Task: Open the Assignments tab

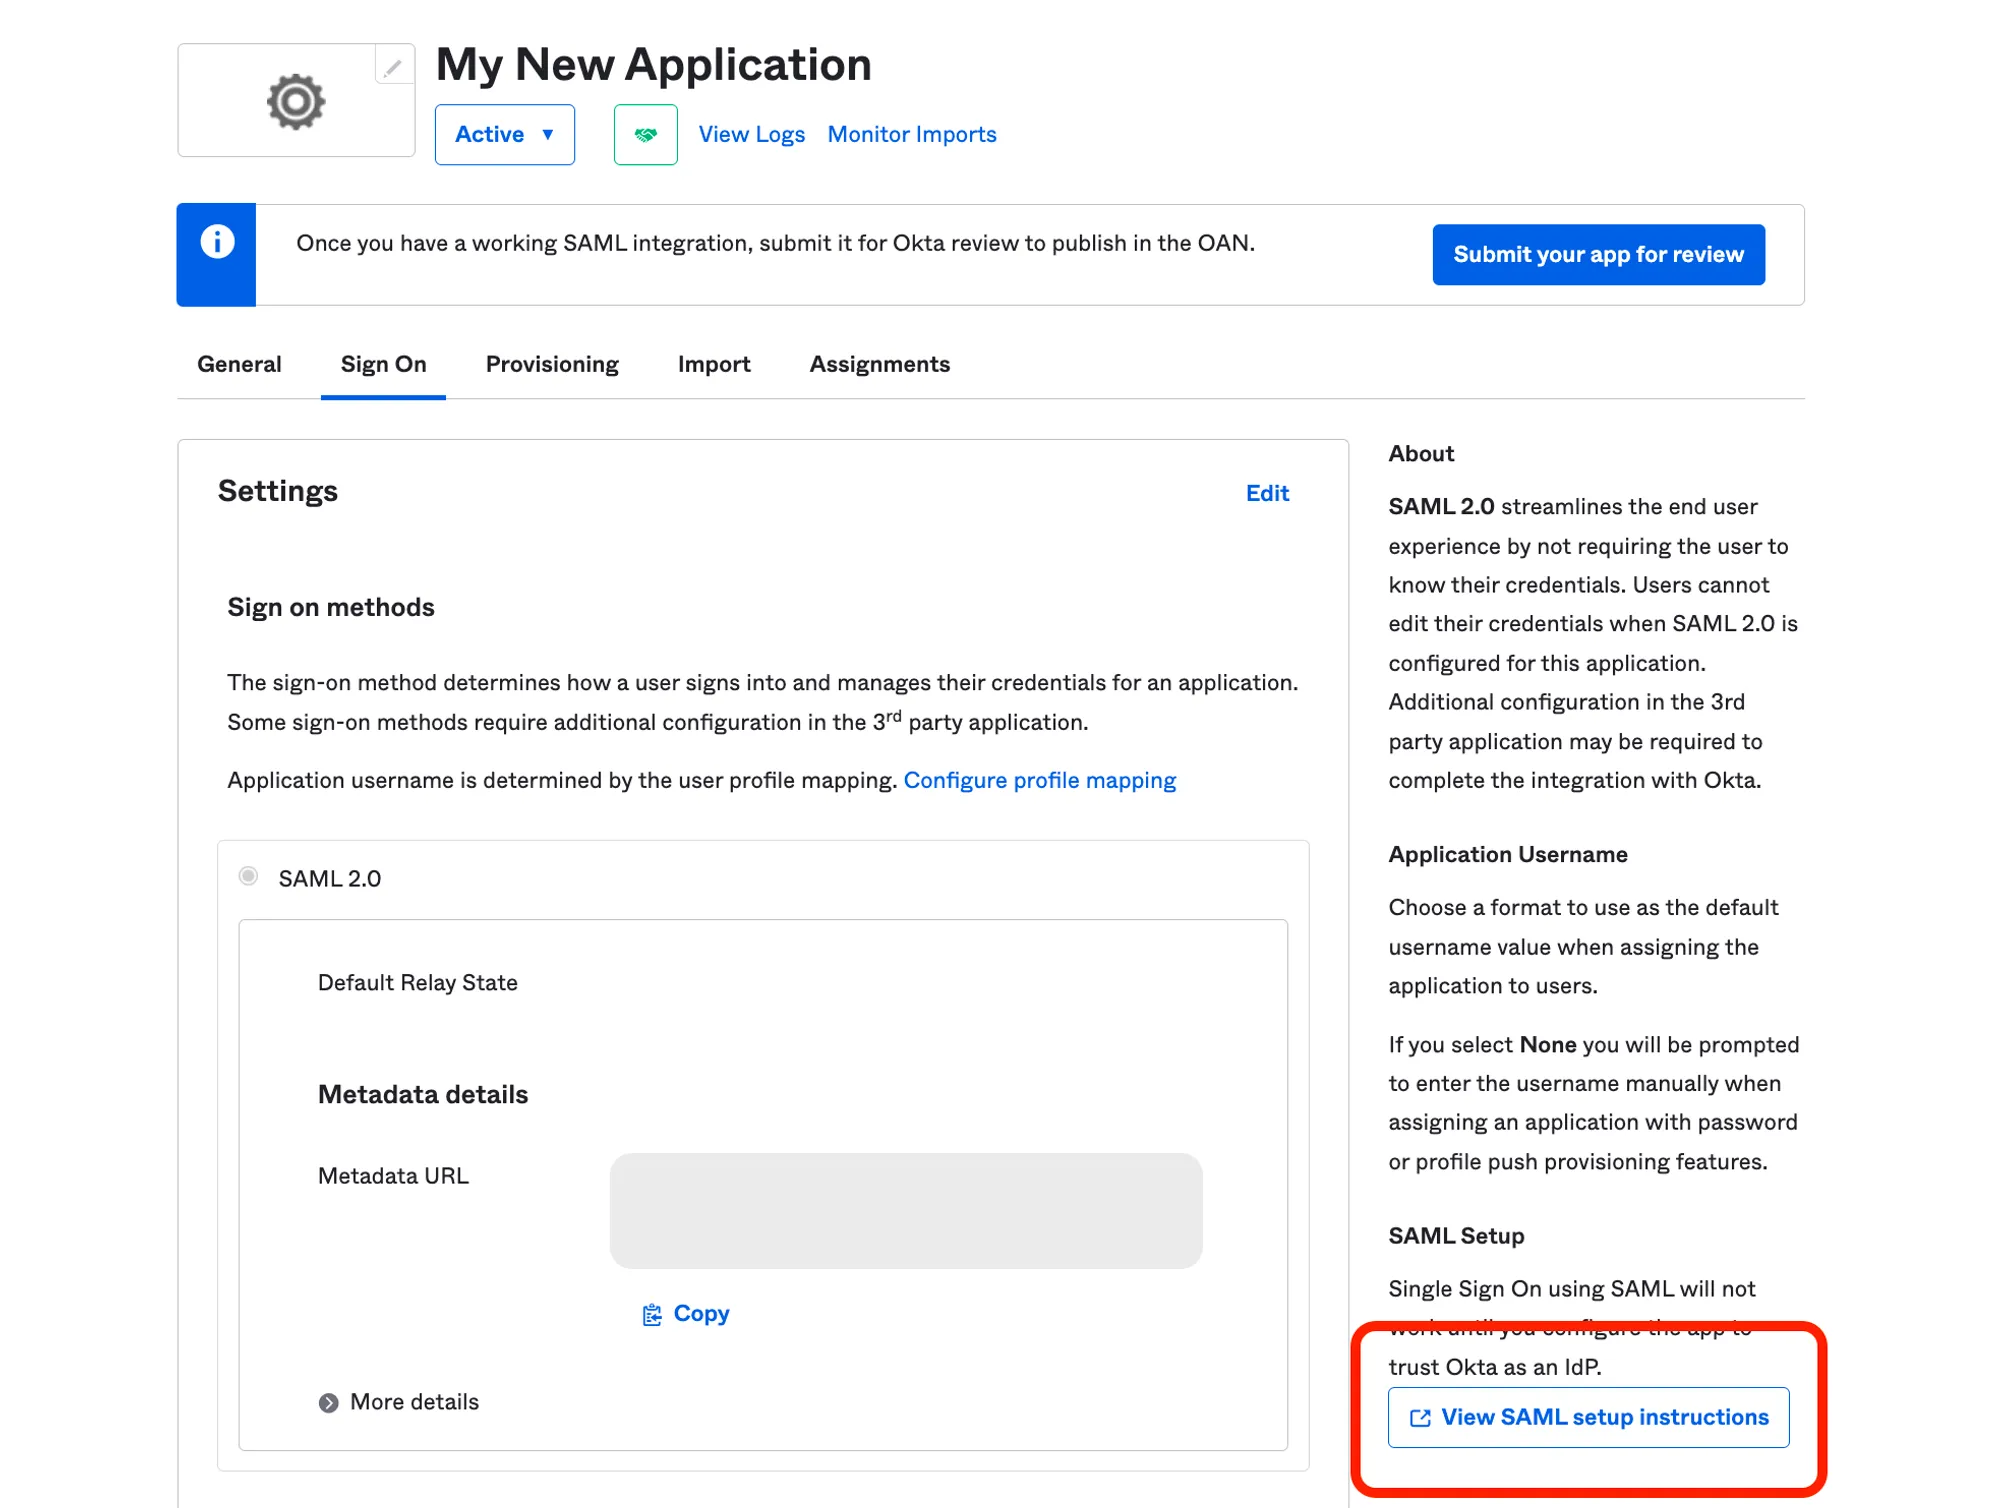Action: [x=880, y=364]
